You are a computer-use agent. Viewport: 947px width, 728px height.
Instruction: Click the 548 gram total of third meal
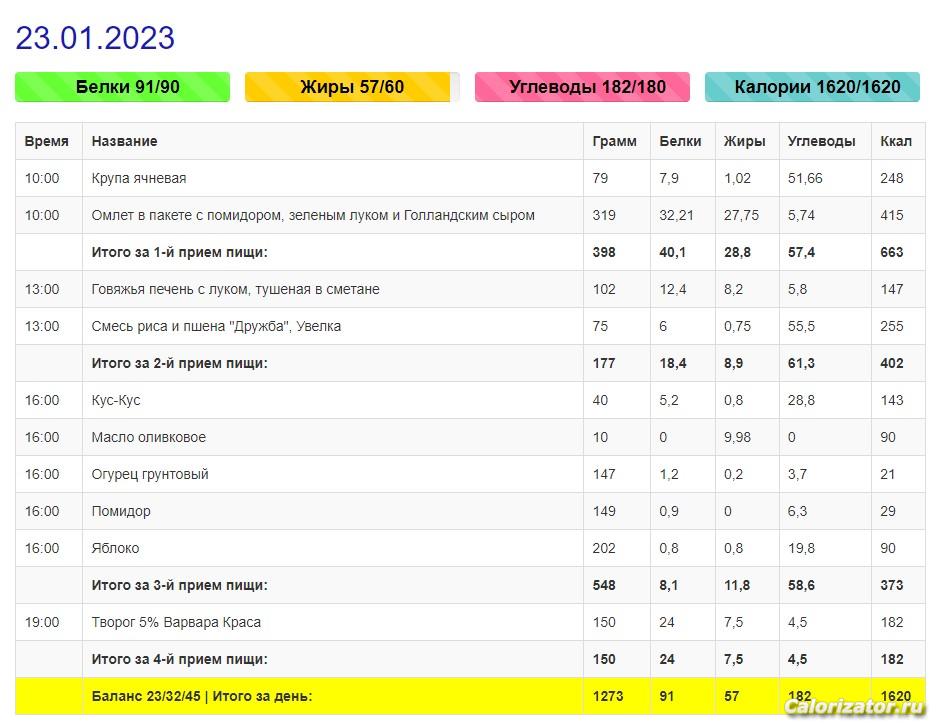pos(604,585)
